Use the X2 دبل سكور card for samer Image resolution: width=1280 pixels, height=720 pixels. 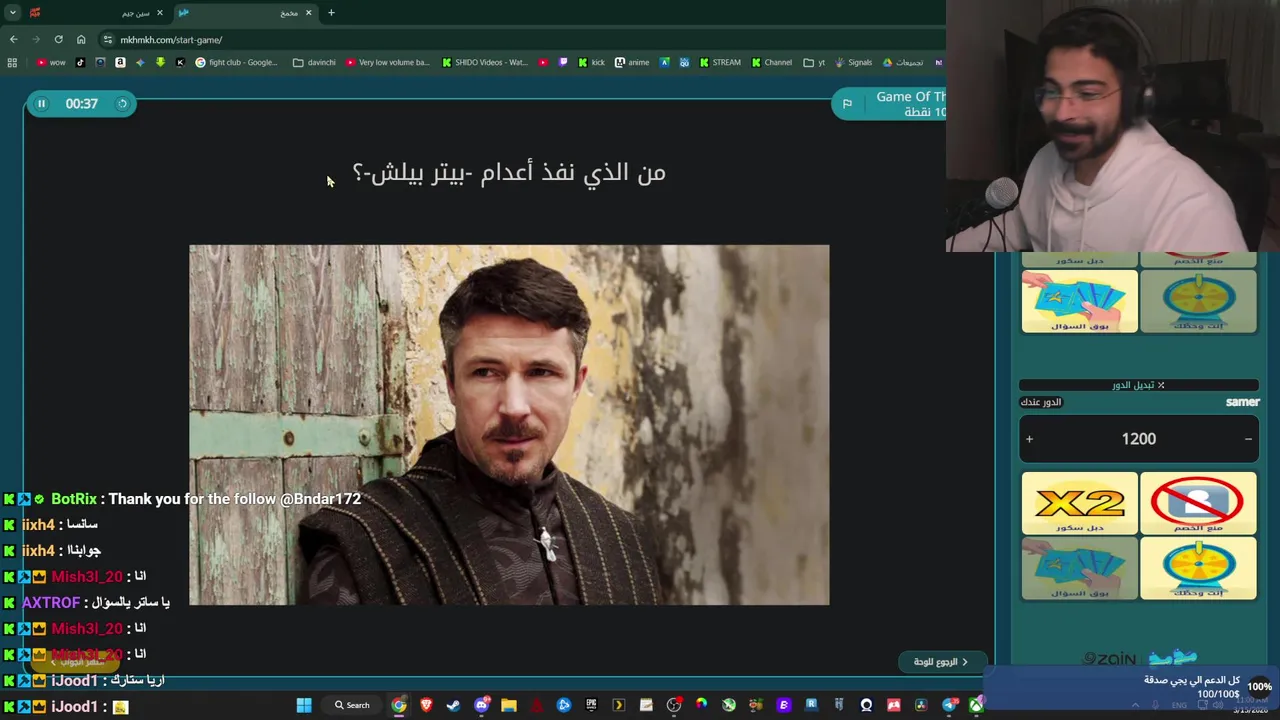pyautogui.click(x=1080, y=503)
